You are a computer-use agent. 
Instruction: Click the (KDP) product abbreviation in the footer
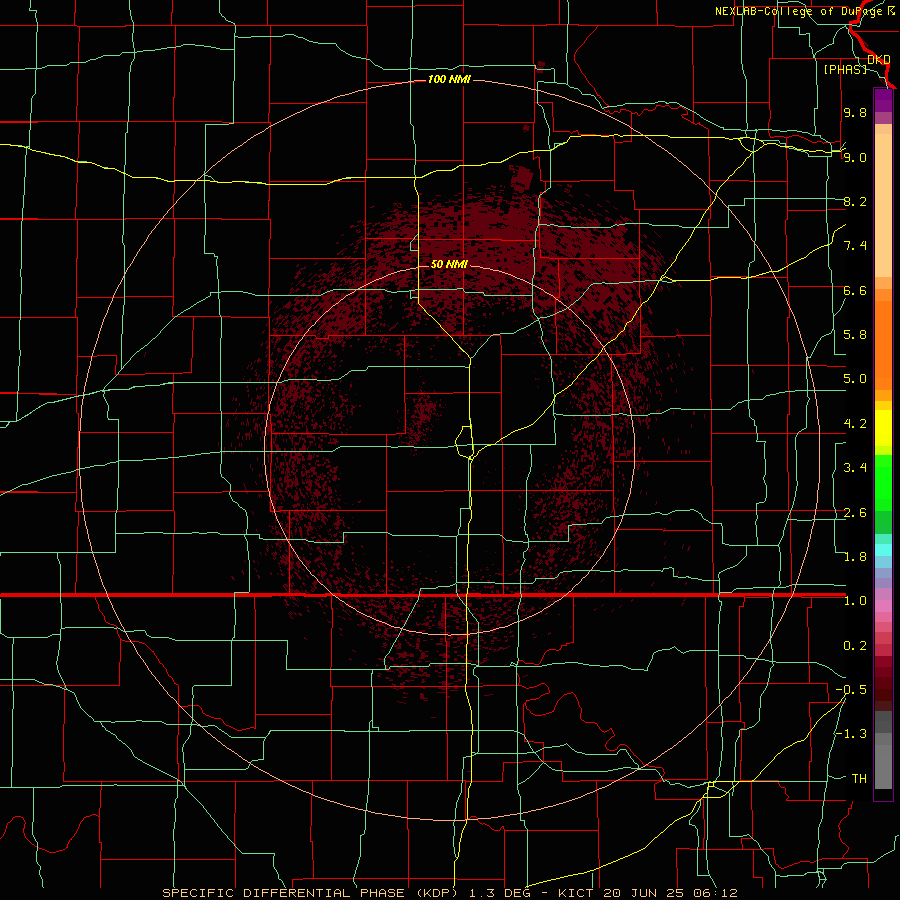[437, 893]
